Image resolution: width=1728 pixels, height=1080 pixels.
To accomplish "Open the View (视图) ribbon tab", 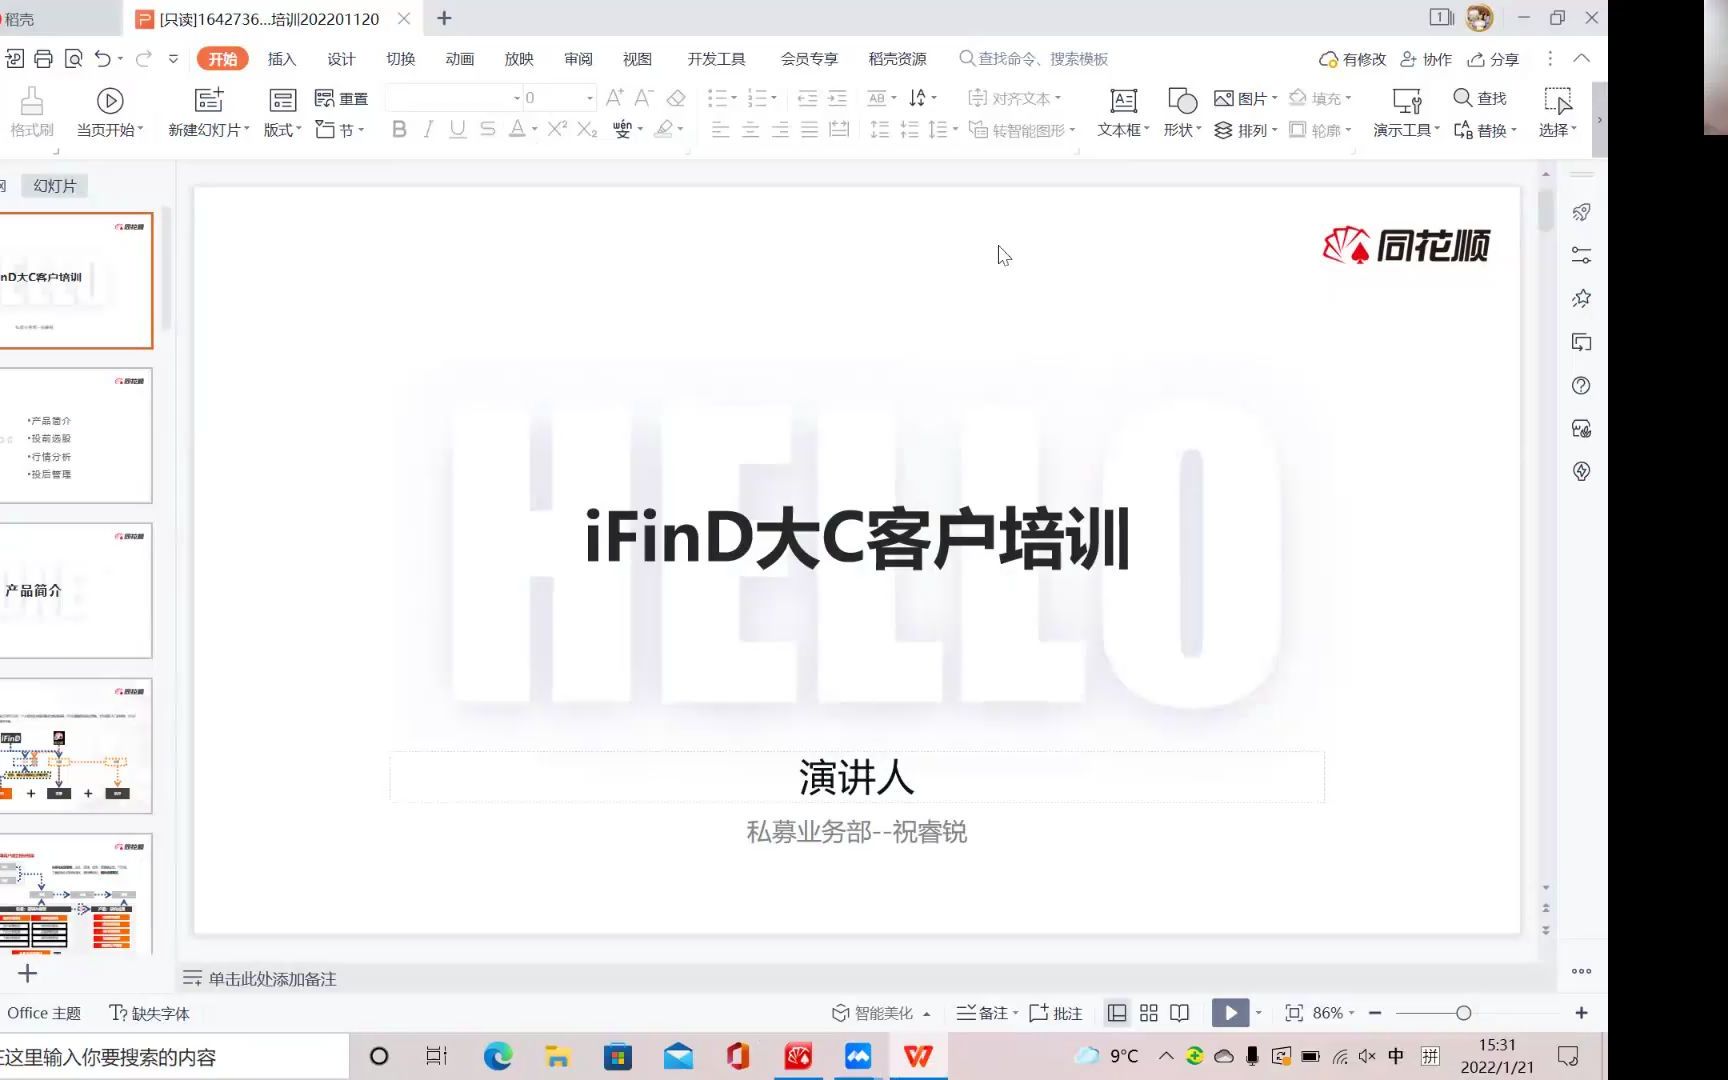I will pyautogui.click(x=637, y=59).
